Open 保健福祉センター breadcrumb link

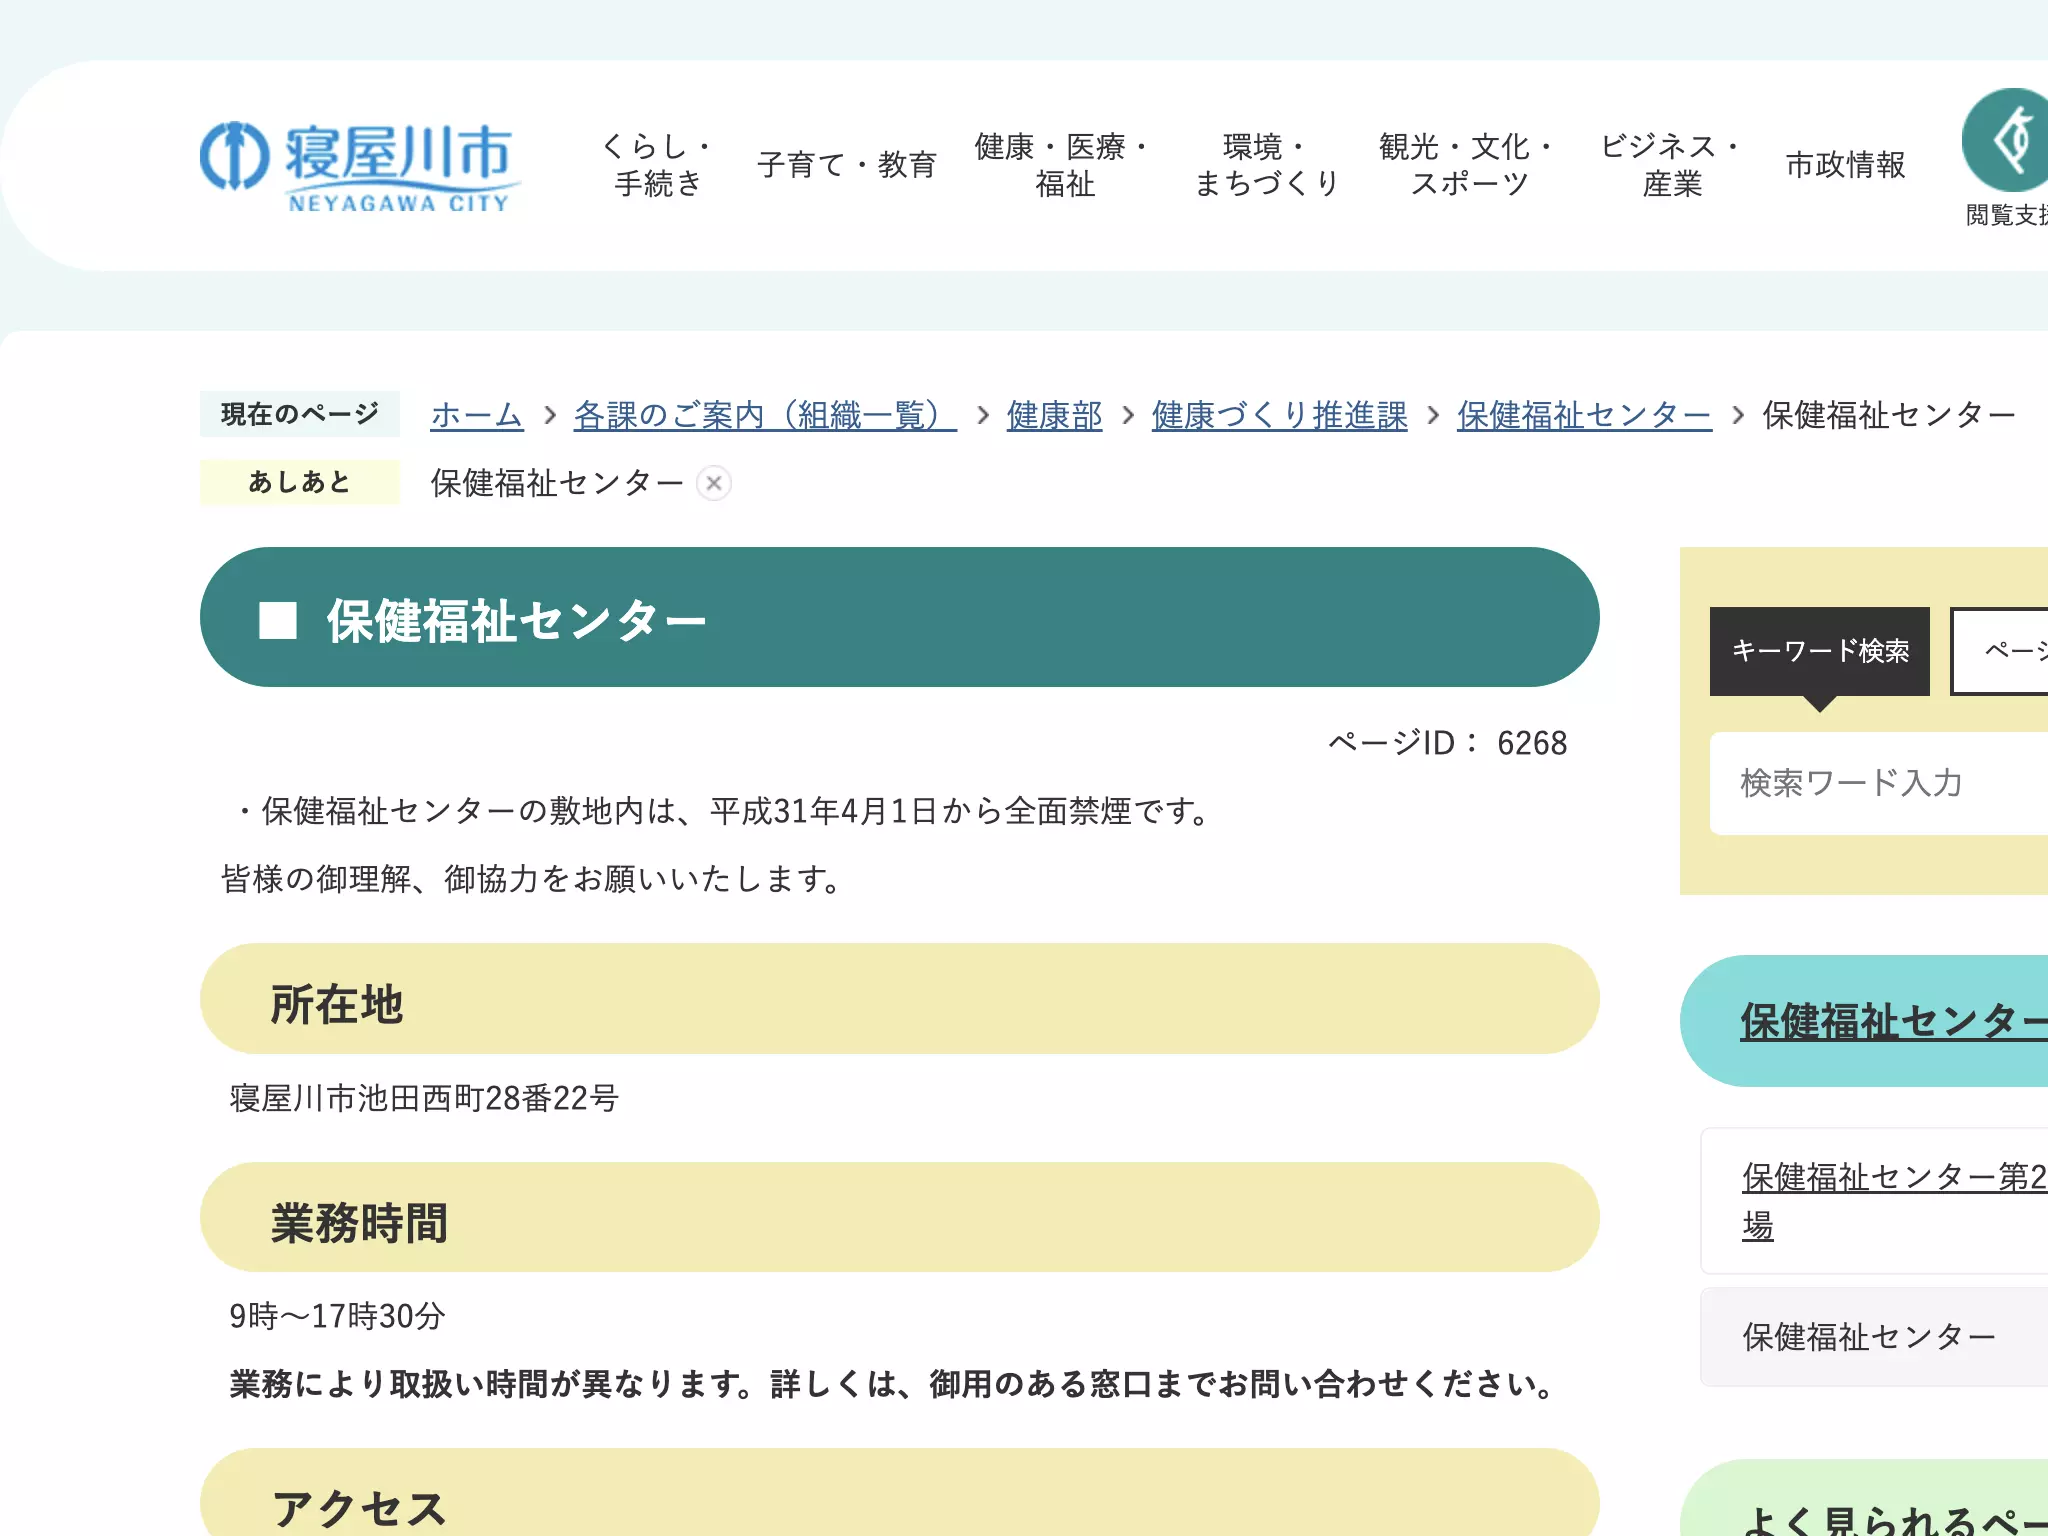pyautogui.click(x=1584, y=415)
